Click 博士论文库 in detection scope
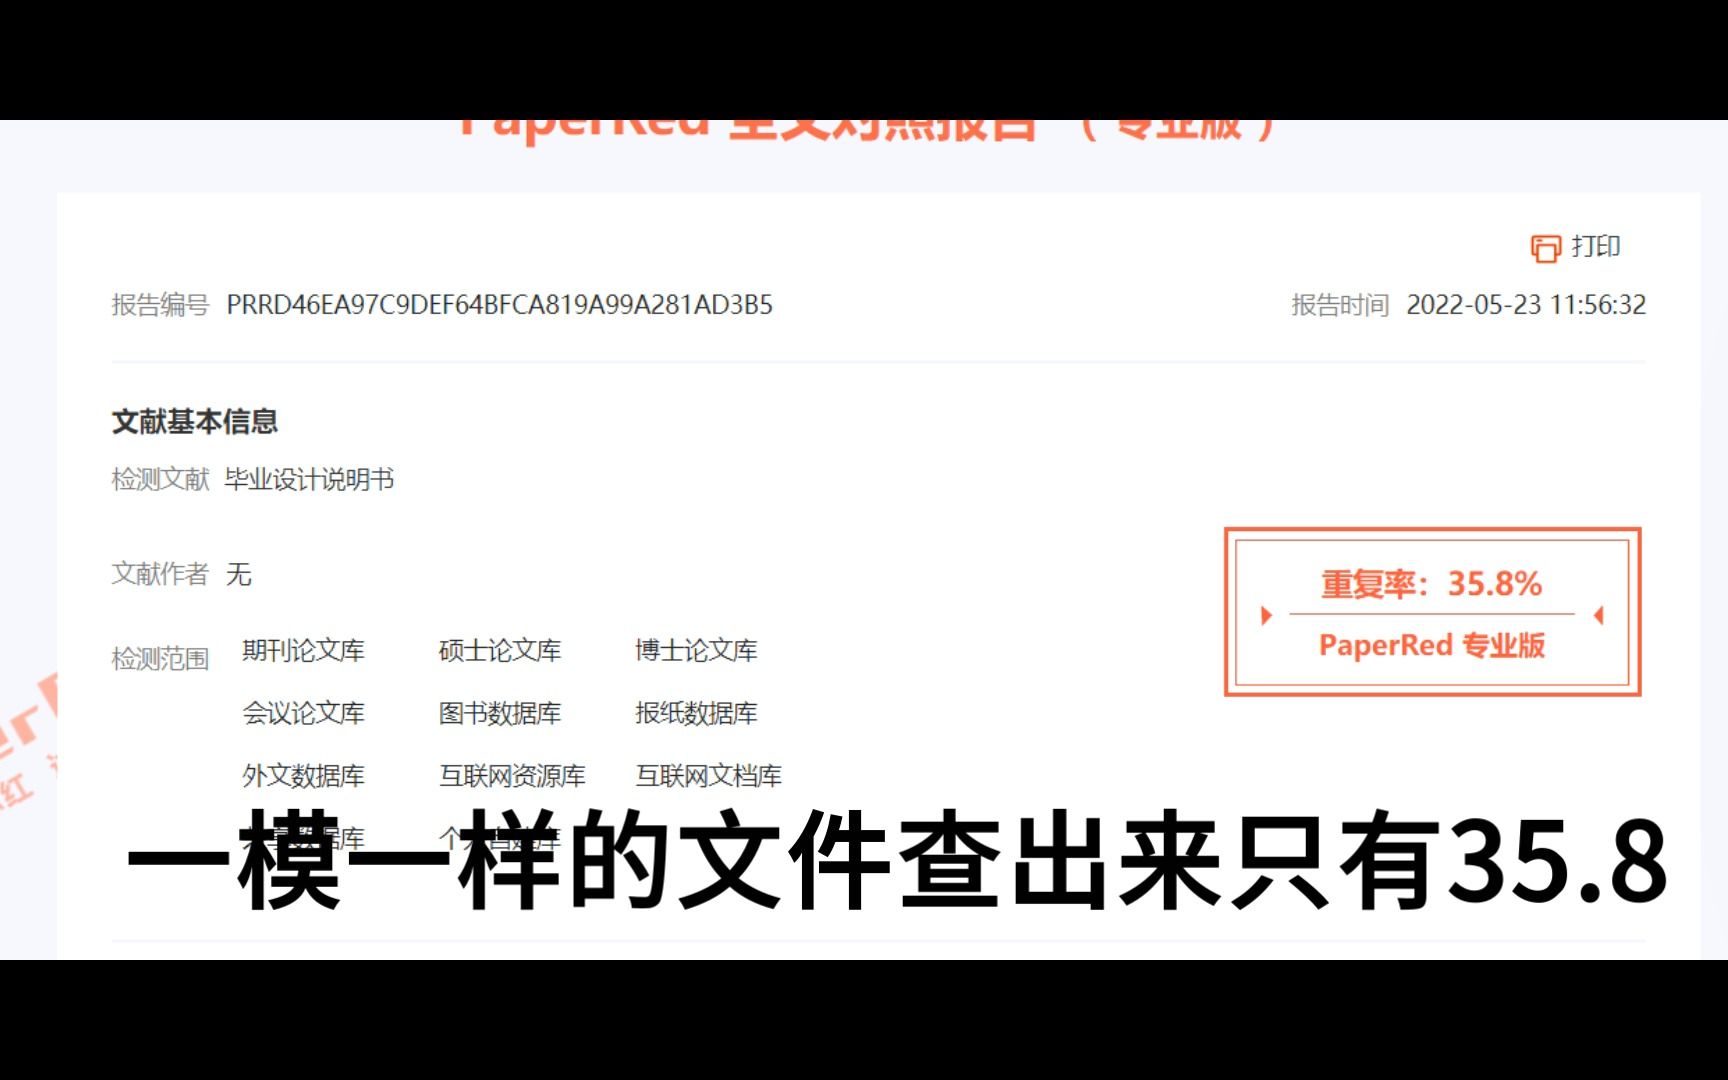1728x1080 pixels. 696,651
